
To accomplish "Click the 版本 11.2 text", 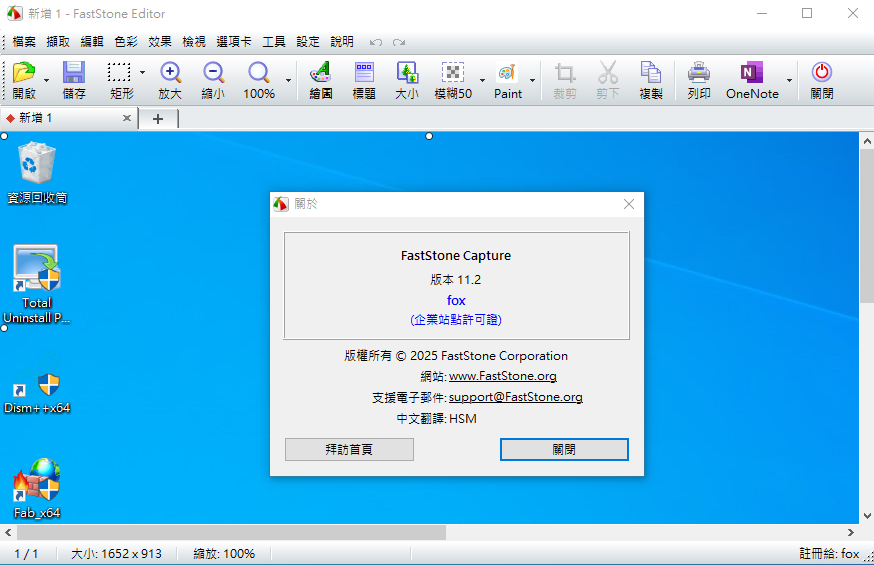I will click(455, 280).
